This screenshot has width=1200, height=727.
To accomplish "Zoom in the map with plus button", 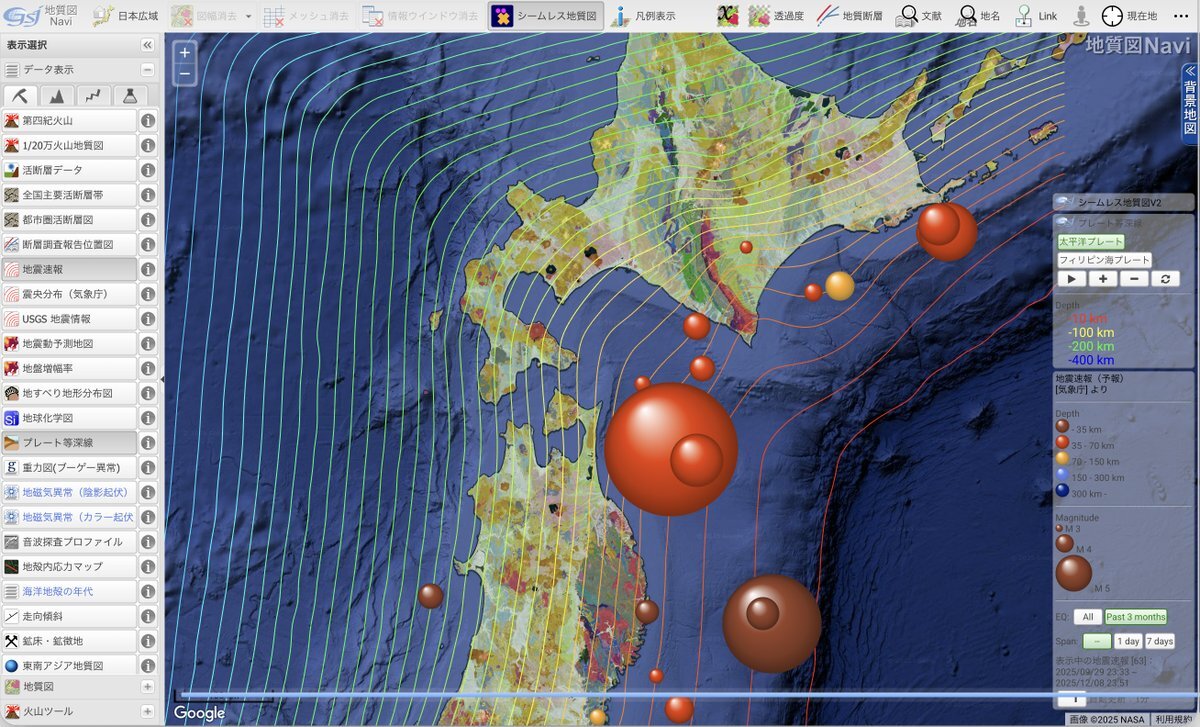I will (x=185, y=52).
